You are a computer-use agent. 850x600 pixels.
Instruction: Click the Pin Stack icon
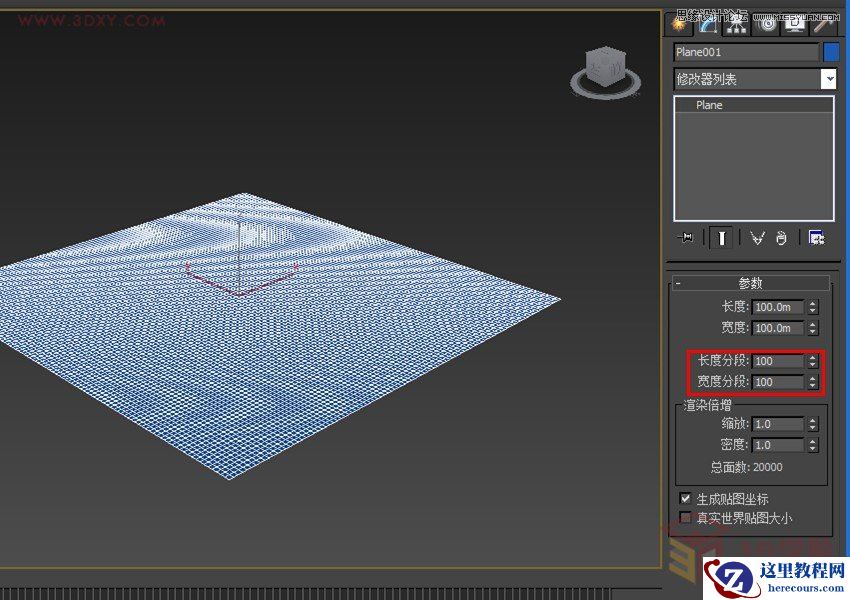point(687,238)
